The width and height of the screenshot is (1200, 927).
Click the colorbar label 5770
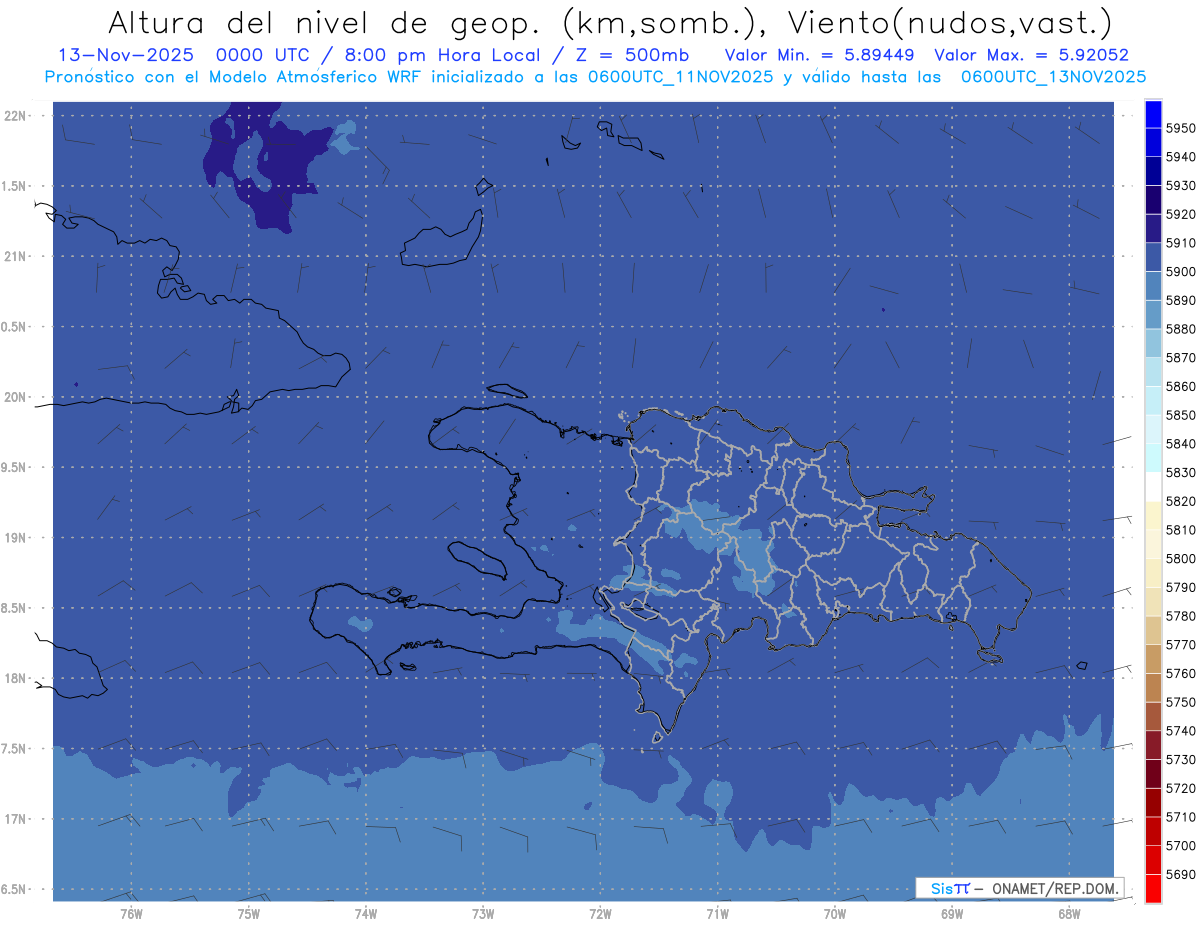click(1181, 644)
